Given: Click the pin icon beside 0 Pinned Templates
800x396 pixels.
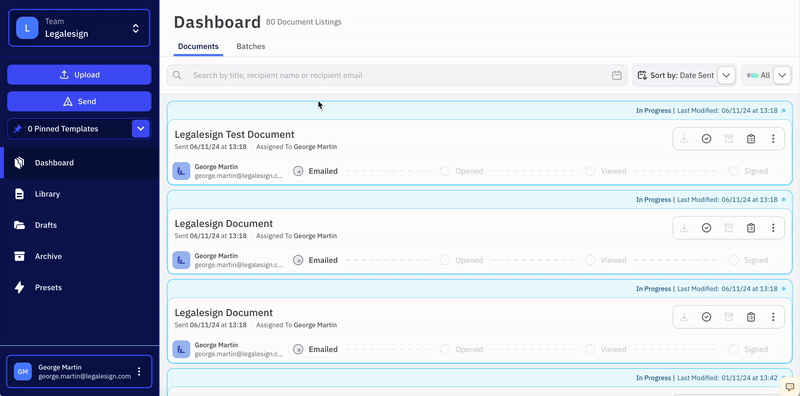Looking at the screenshot, I should click(x=18, y=129).
